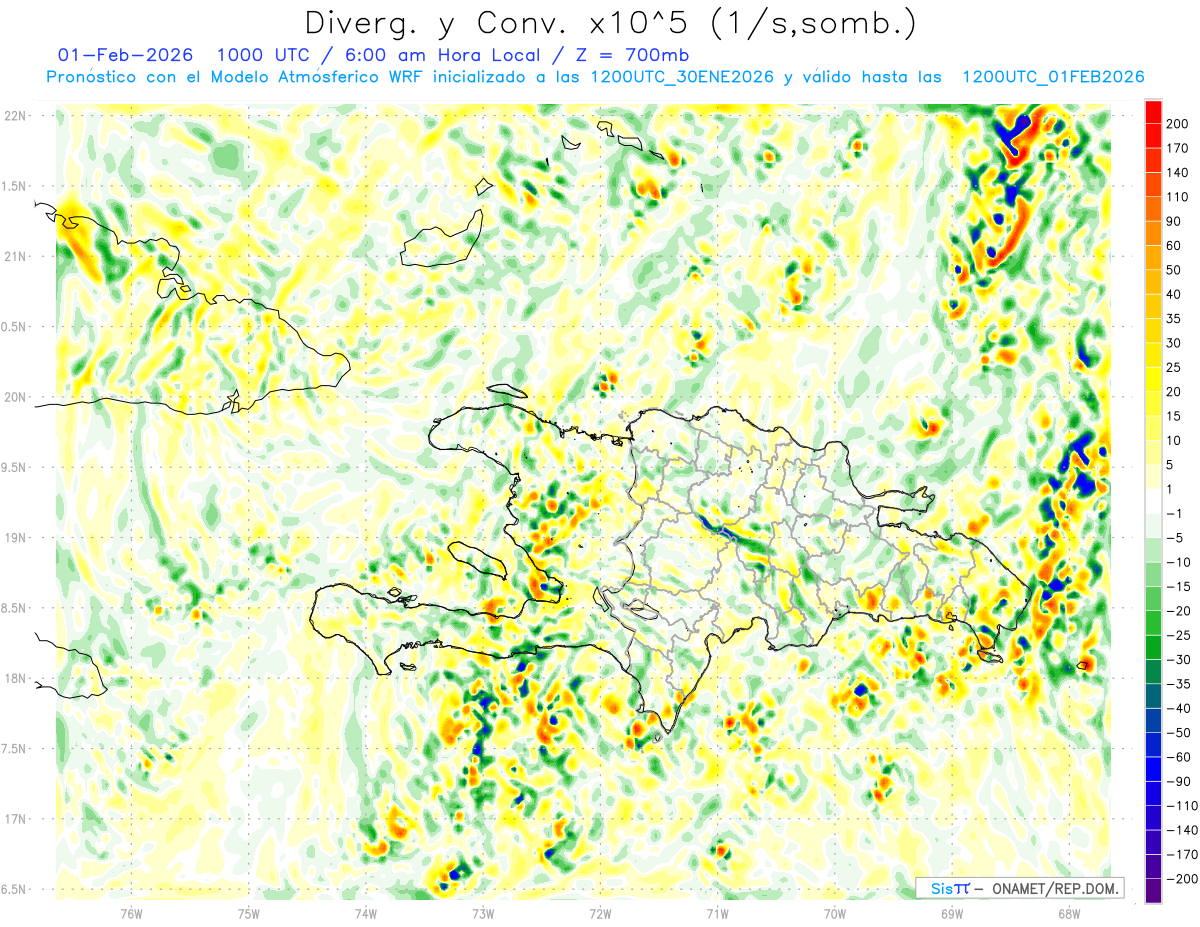
Task: Click colorbar value -10
Action: [1181, 562]
